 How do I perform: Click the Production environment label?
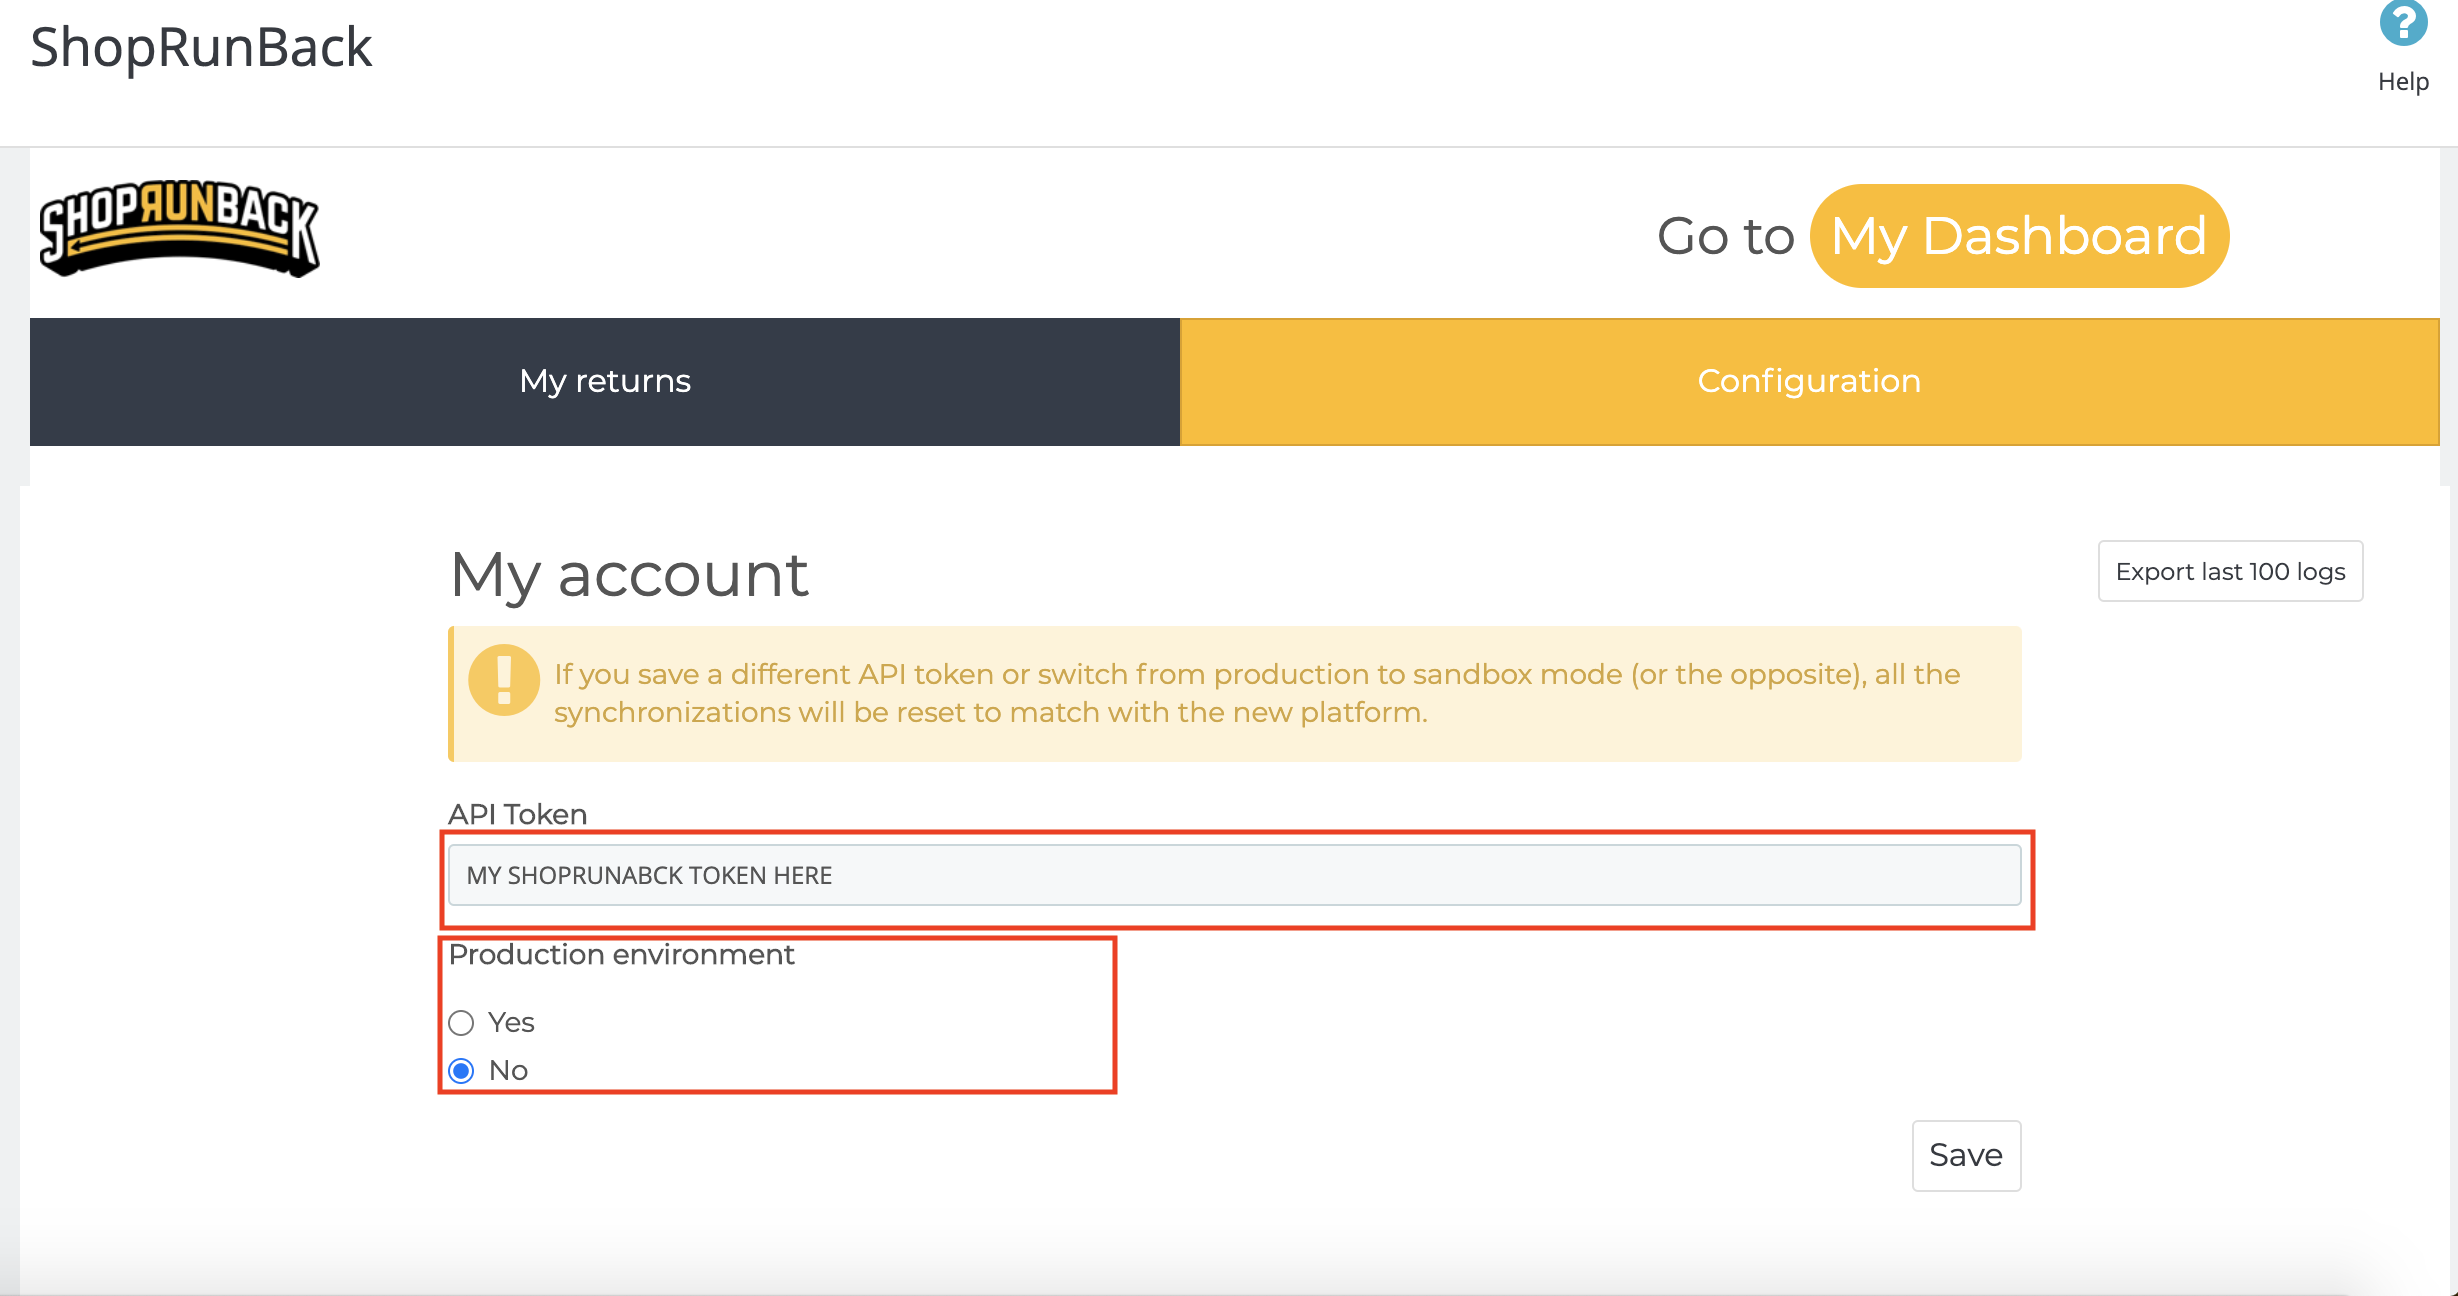click(621, 955)
